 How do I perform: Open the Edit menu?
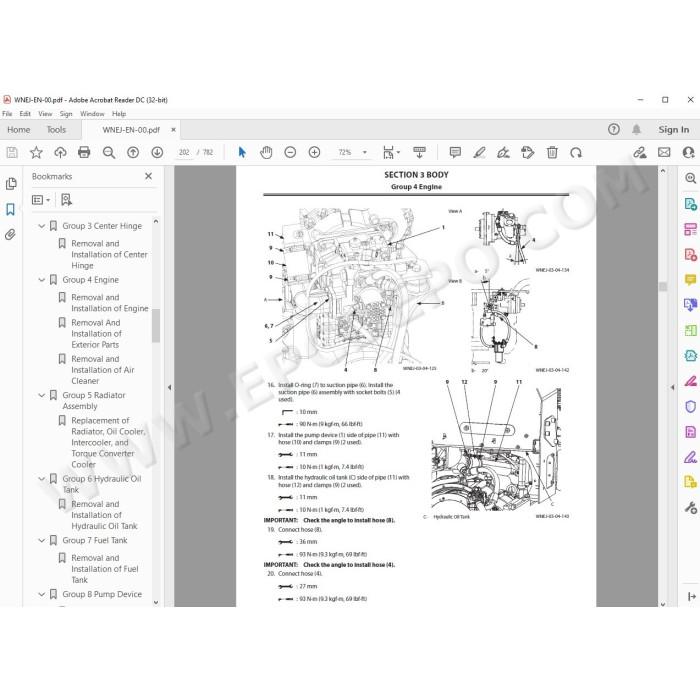point(25,114)
